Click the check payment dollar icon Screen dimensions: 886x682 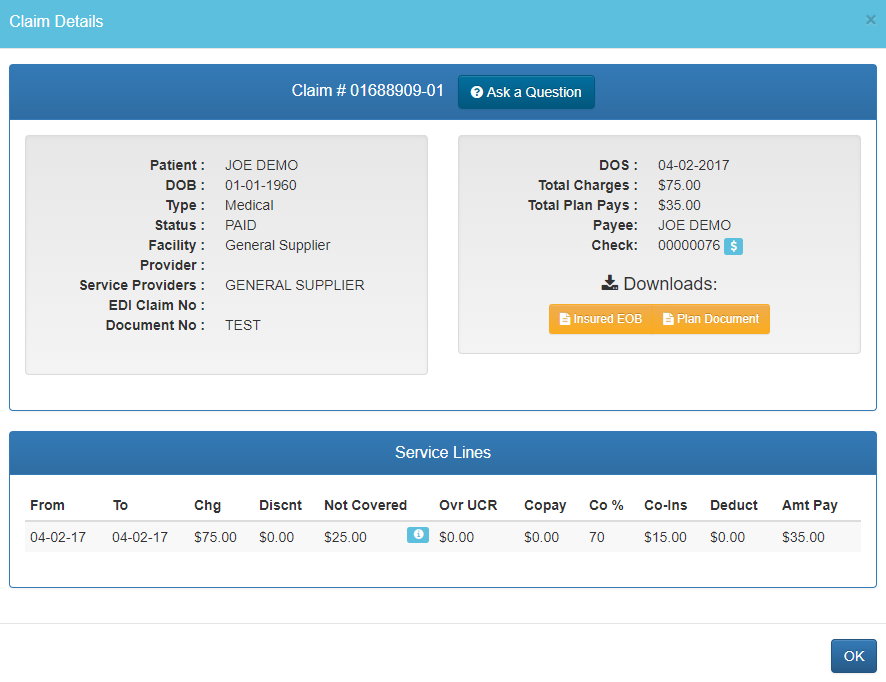733,246
